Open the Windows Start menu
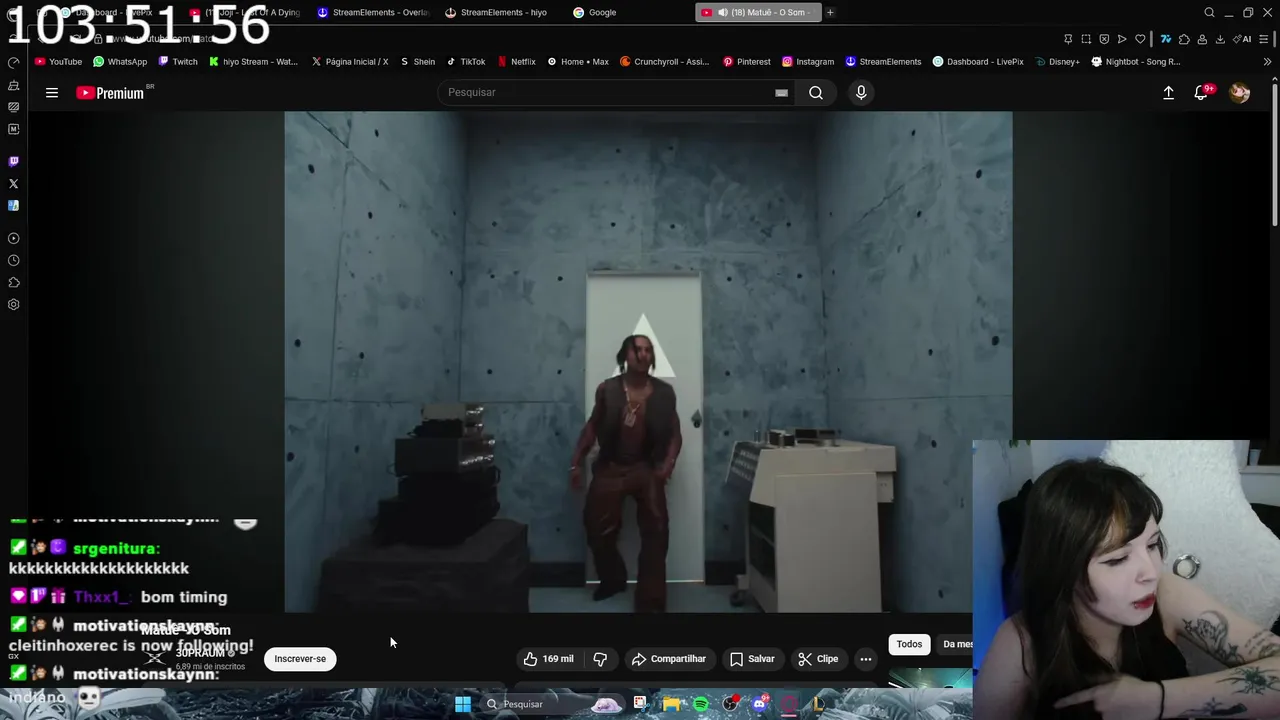The image size is (1280, 720). click(463, 704)
